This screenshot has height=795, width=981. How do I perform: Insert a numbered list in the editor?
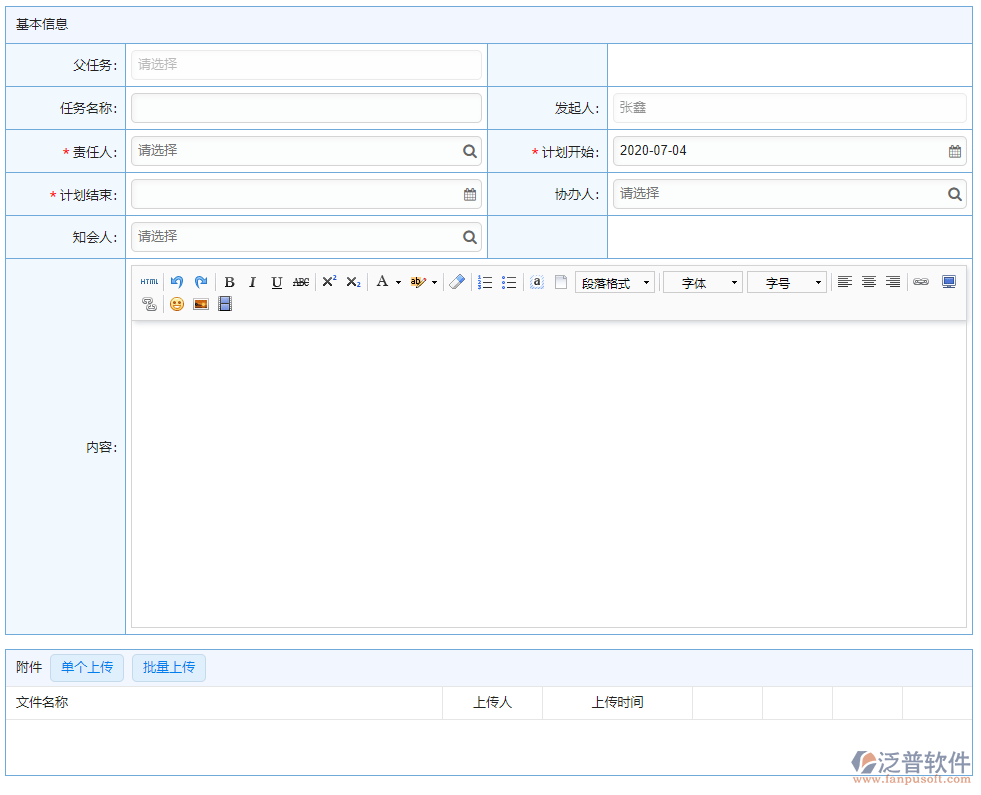coord(484,281)
